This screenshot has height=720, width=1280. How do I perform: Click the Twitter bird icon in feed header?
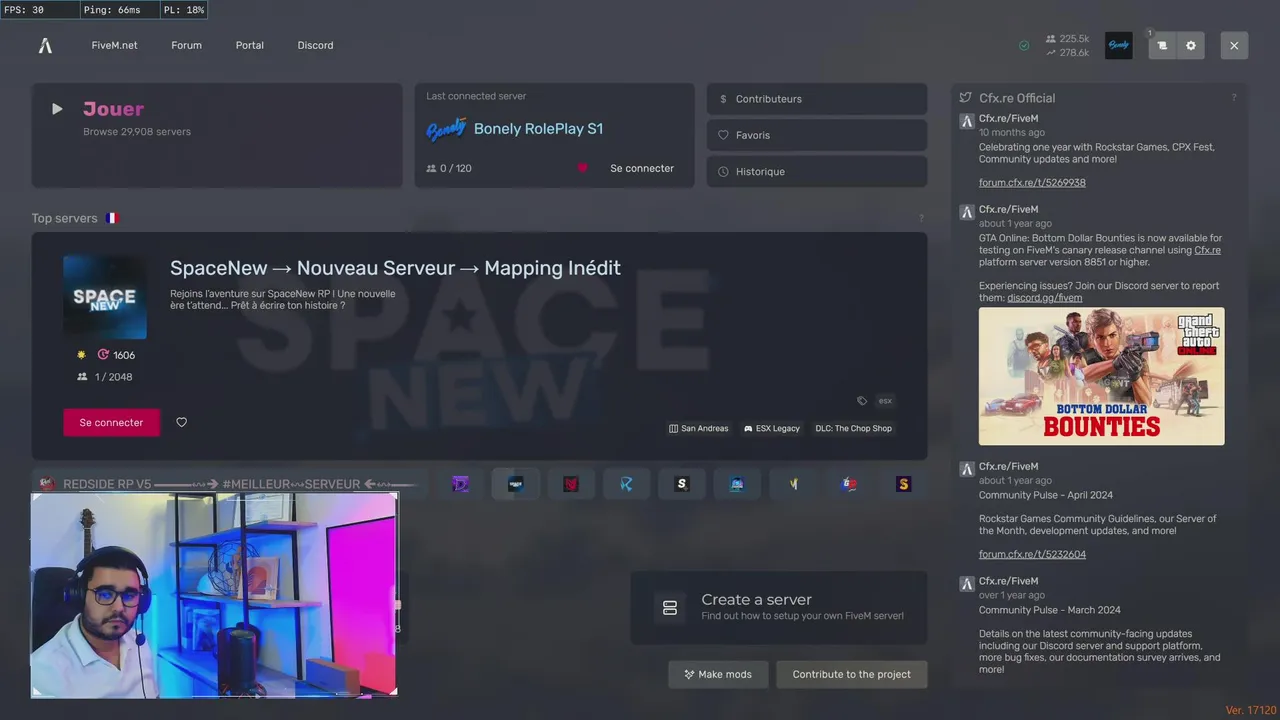(x=965, y=98)
